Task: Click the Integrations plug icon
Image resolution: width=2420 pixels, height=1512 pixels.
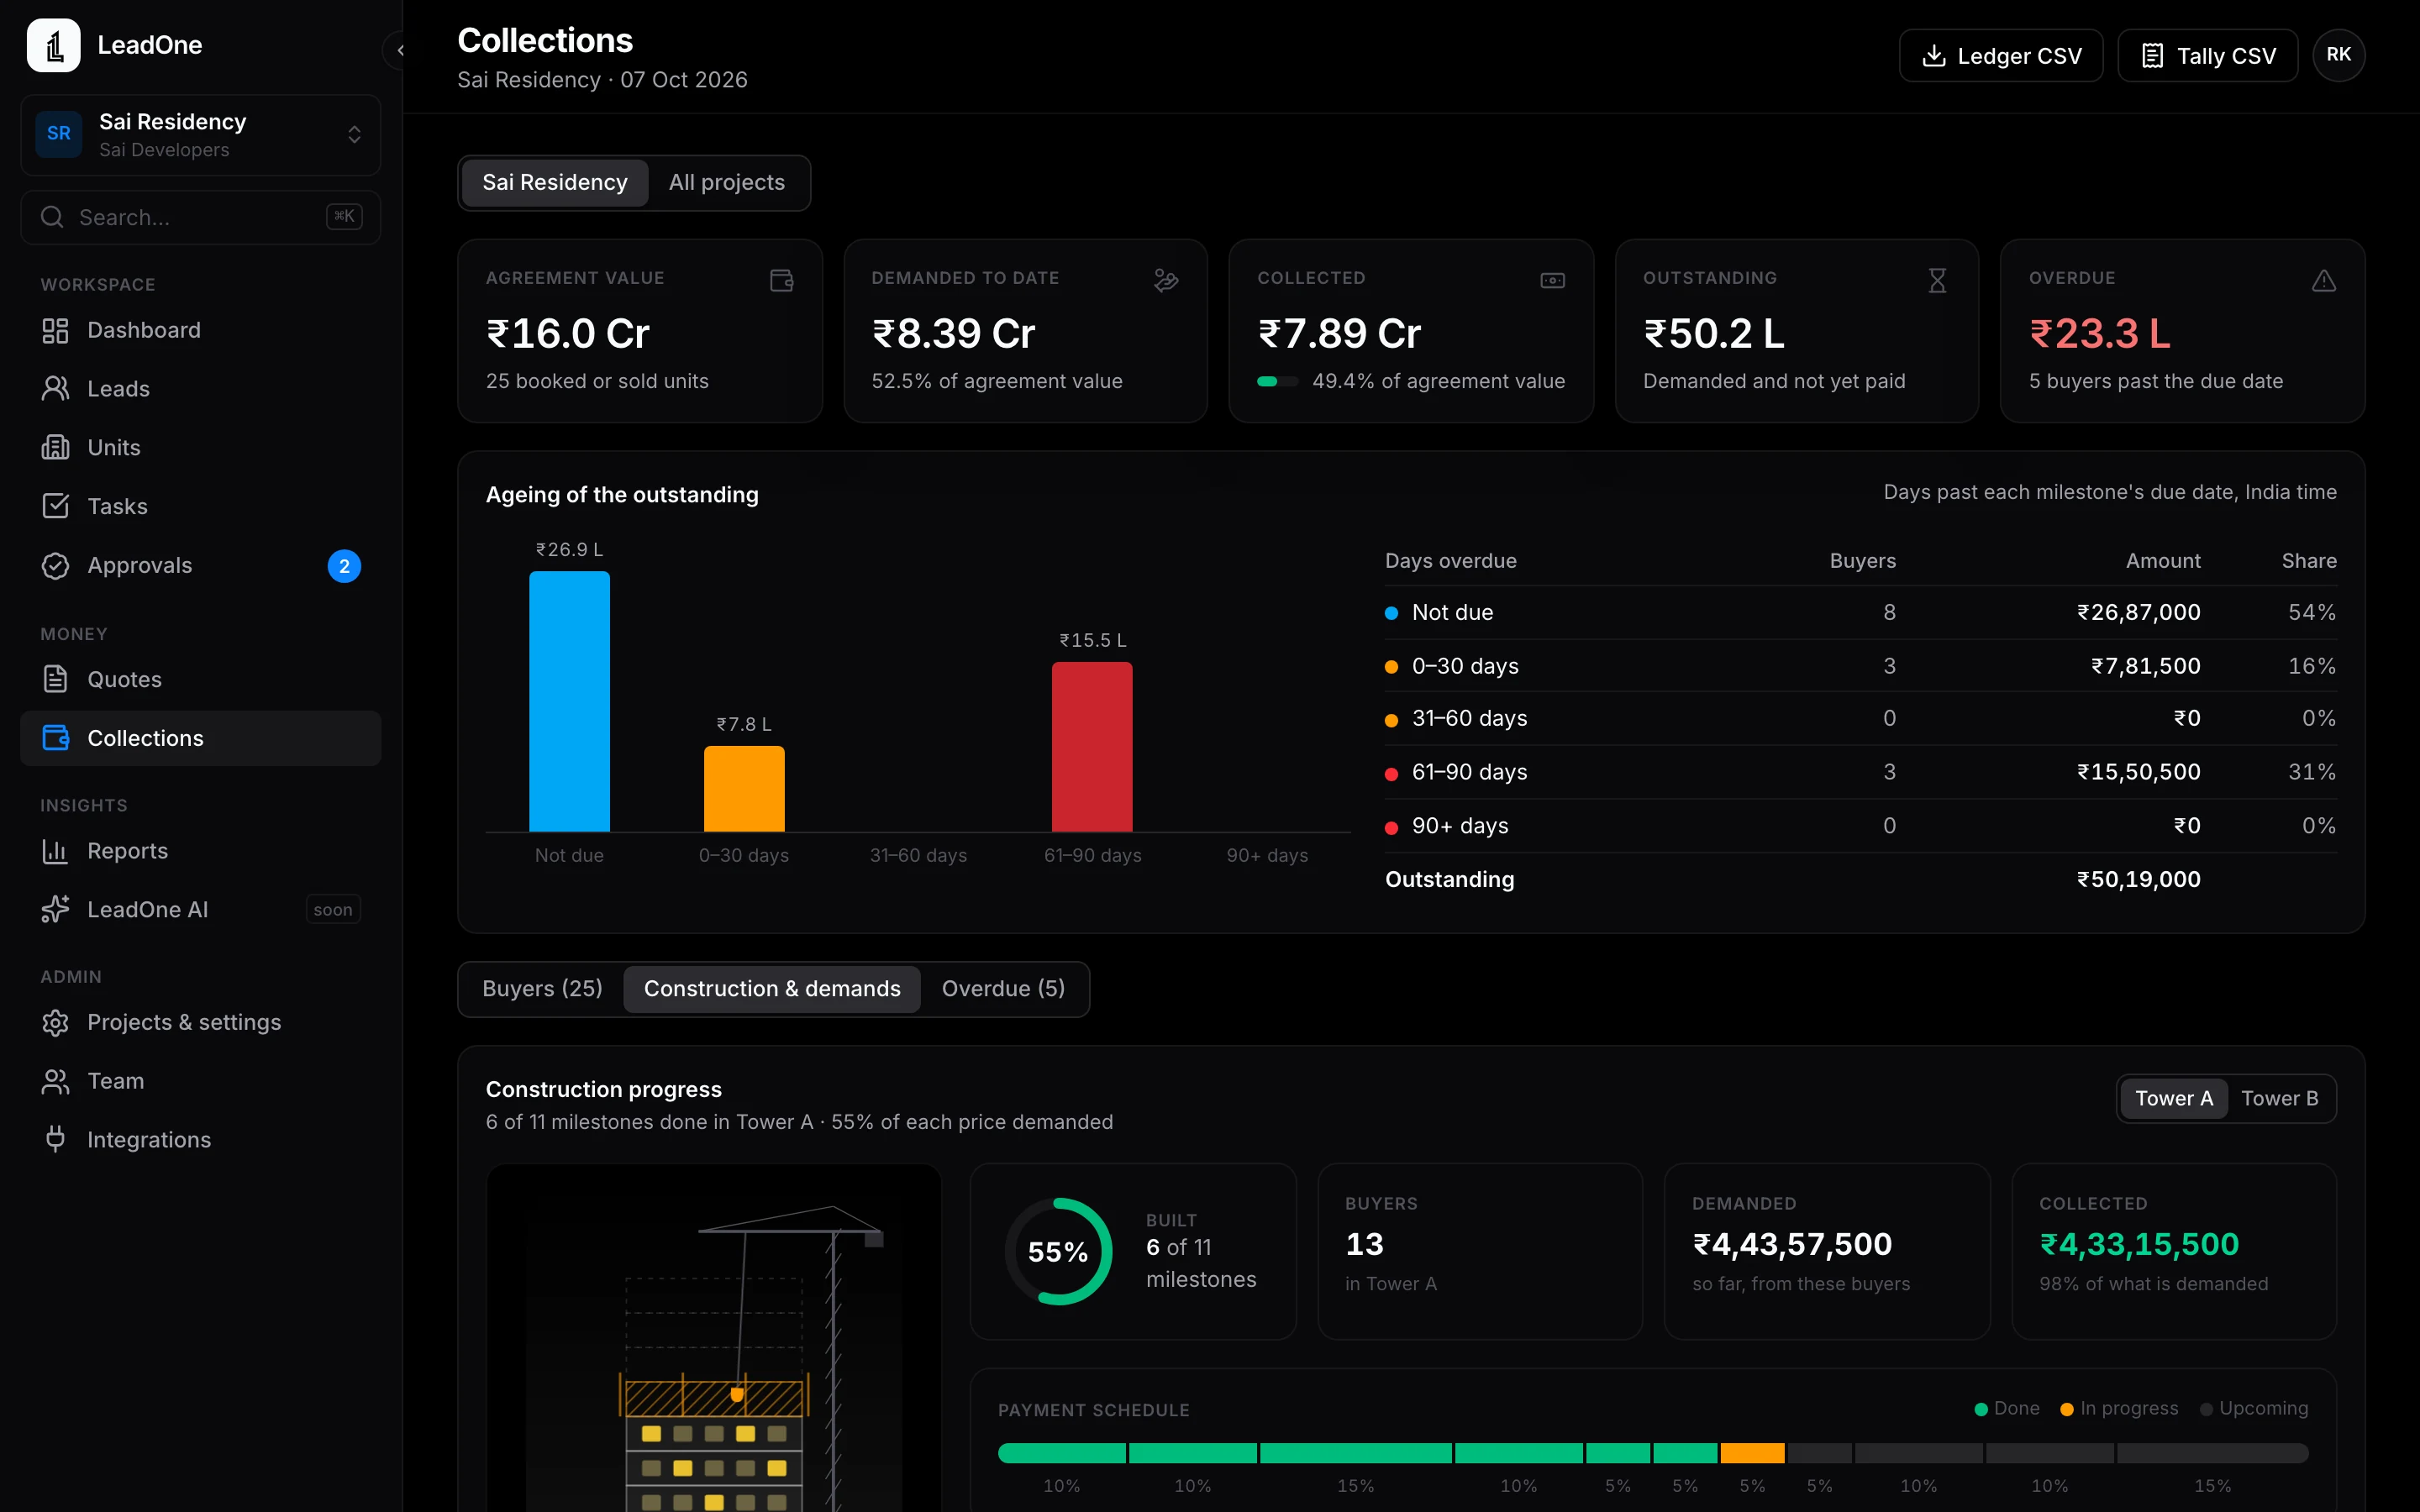Action: pos(55,1139)
